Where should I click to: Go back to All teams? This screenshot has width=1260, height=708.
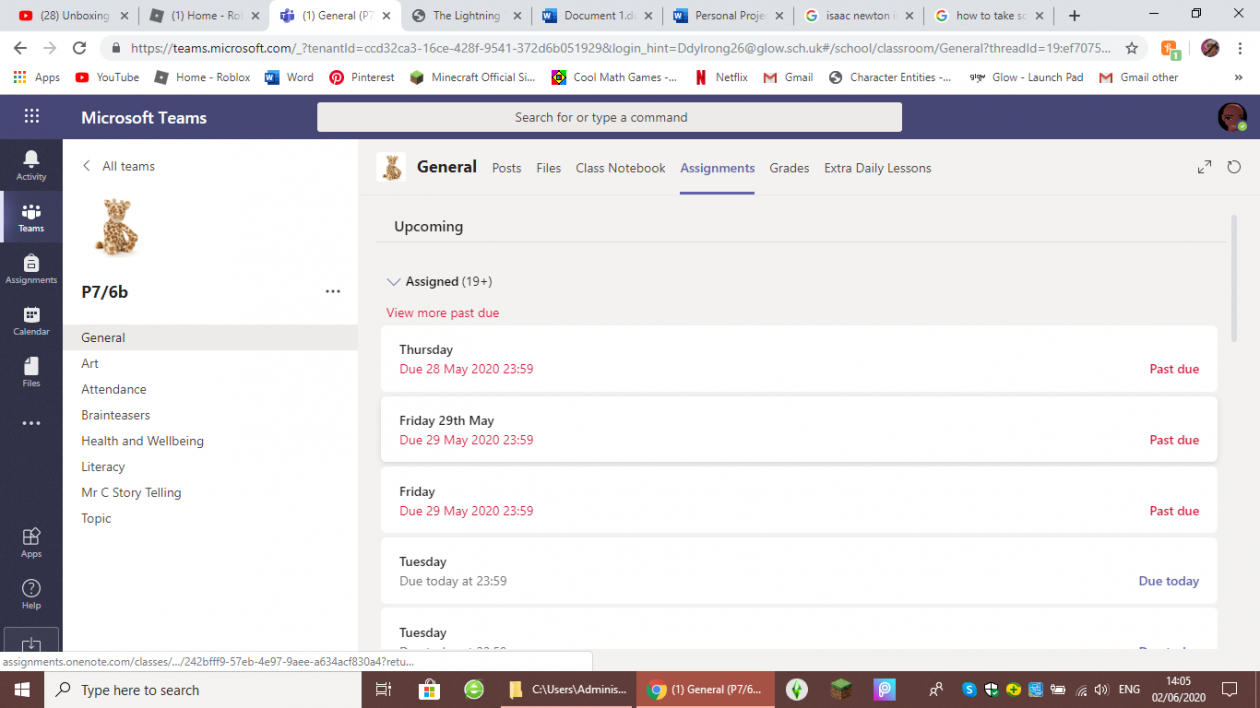118,166
